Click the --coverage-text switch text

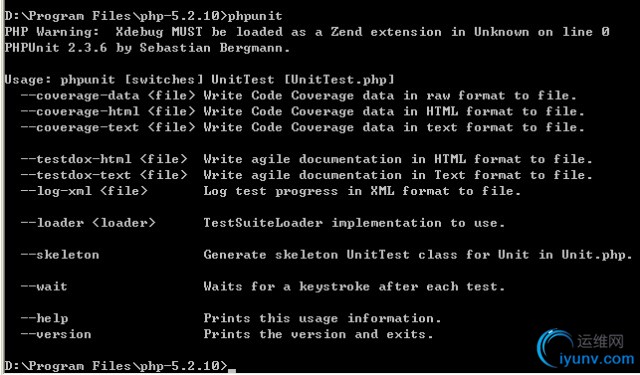click(x=80, y=128)
